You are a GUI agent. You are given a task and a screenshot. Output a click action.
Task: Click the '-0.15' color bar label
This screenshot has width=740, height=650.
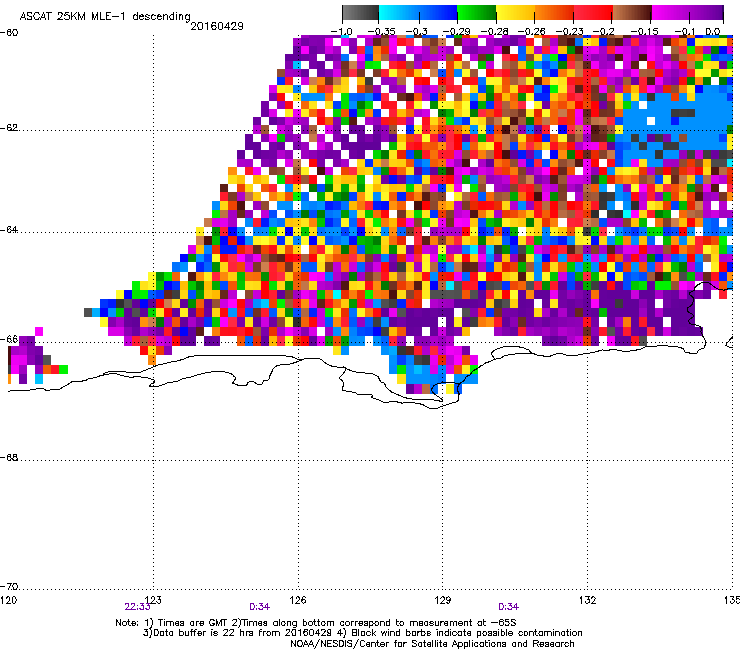click(x=644, y=32)
